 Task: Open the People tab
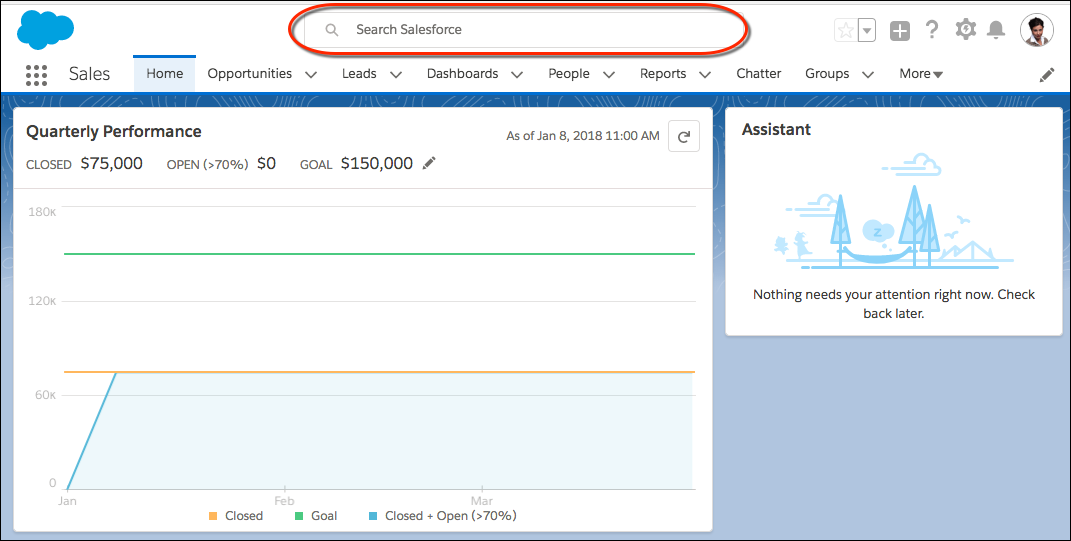(x=569, y=73)
